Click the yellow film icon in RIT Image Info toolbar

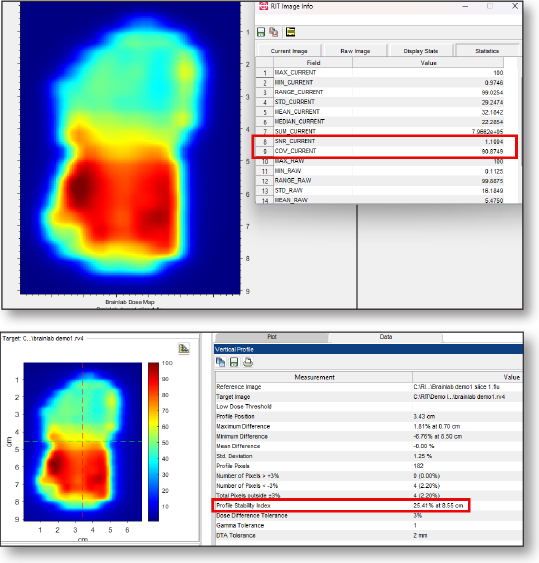290,32
